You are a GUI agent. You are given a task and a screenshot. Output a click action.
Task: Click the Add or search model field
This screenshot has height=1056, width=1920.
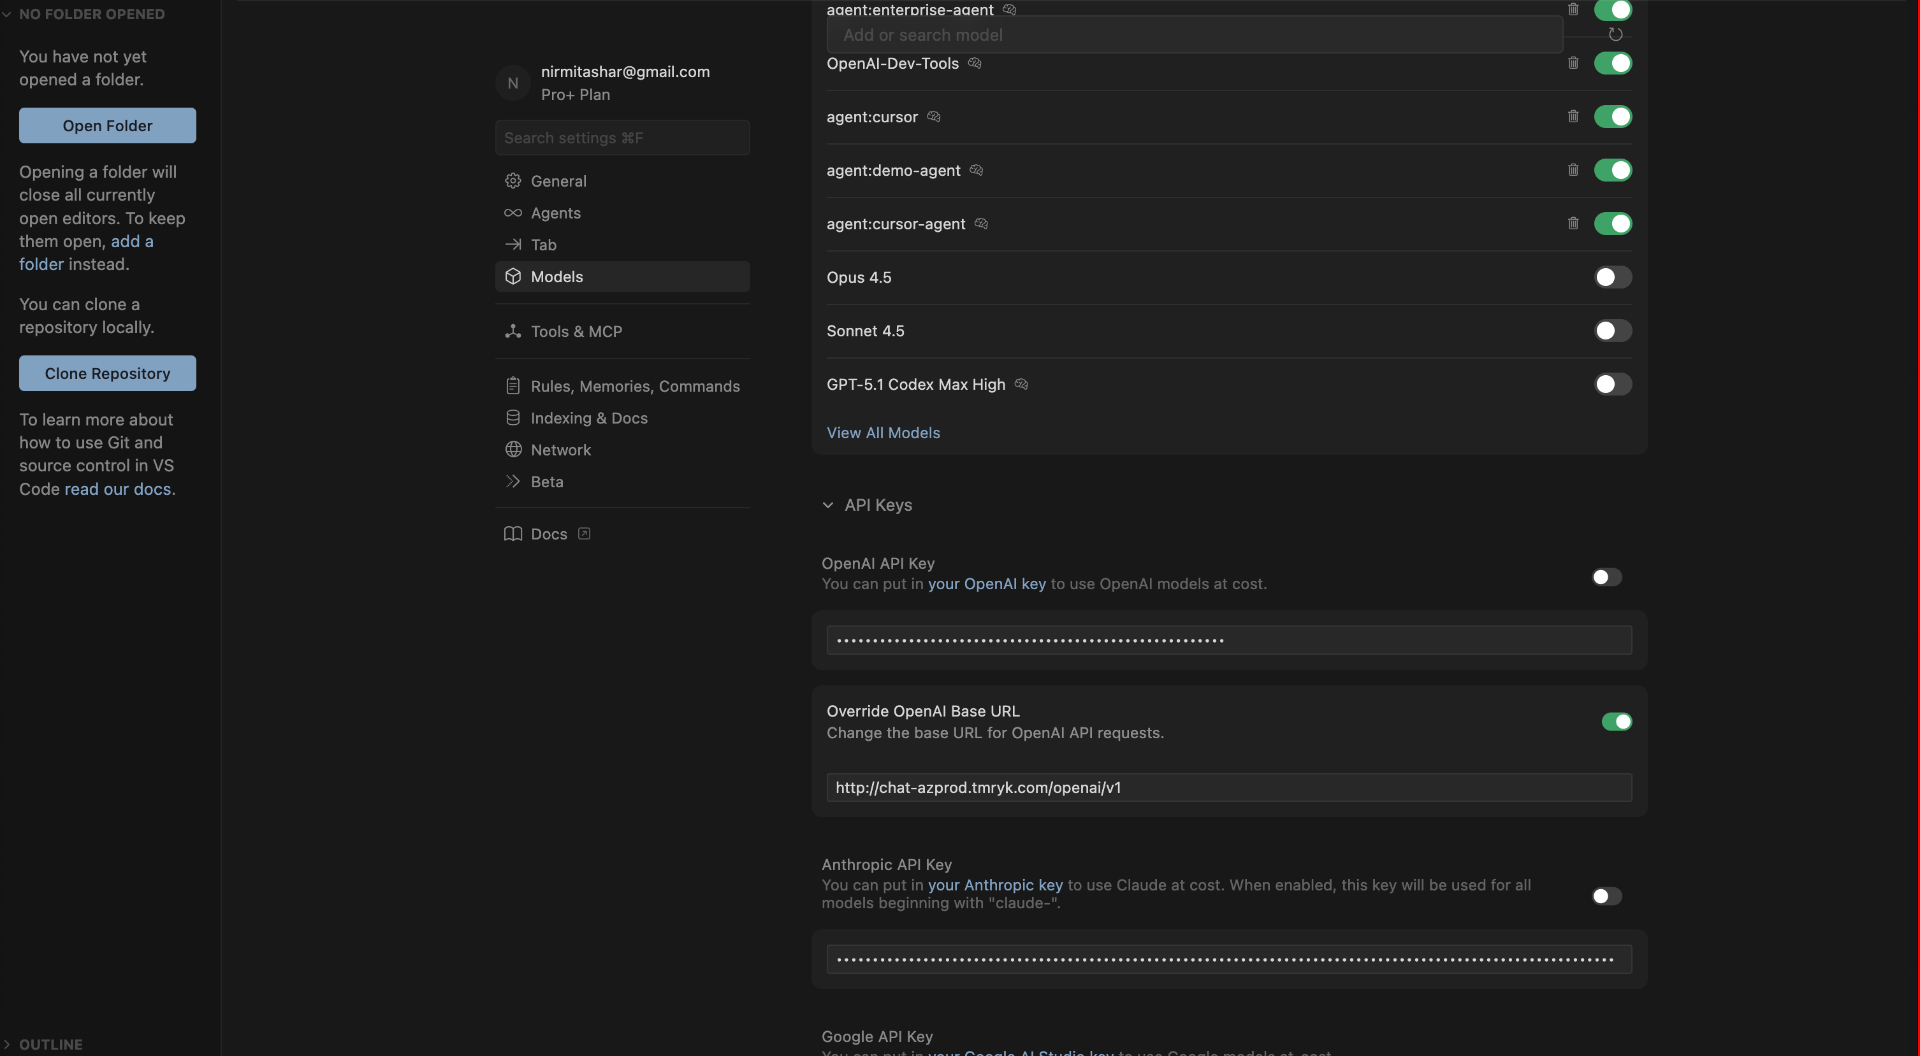[x=1195, y=35]
